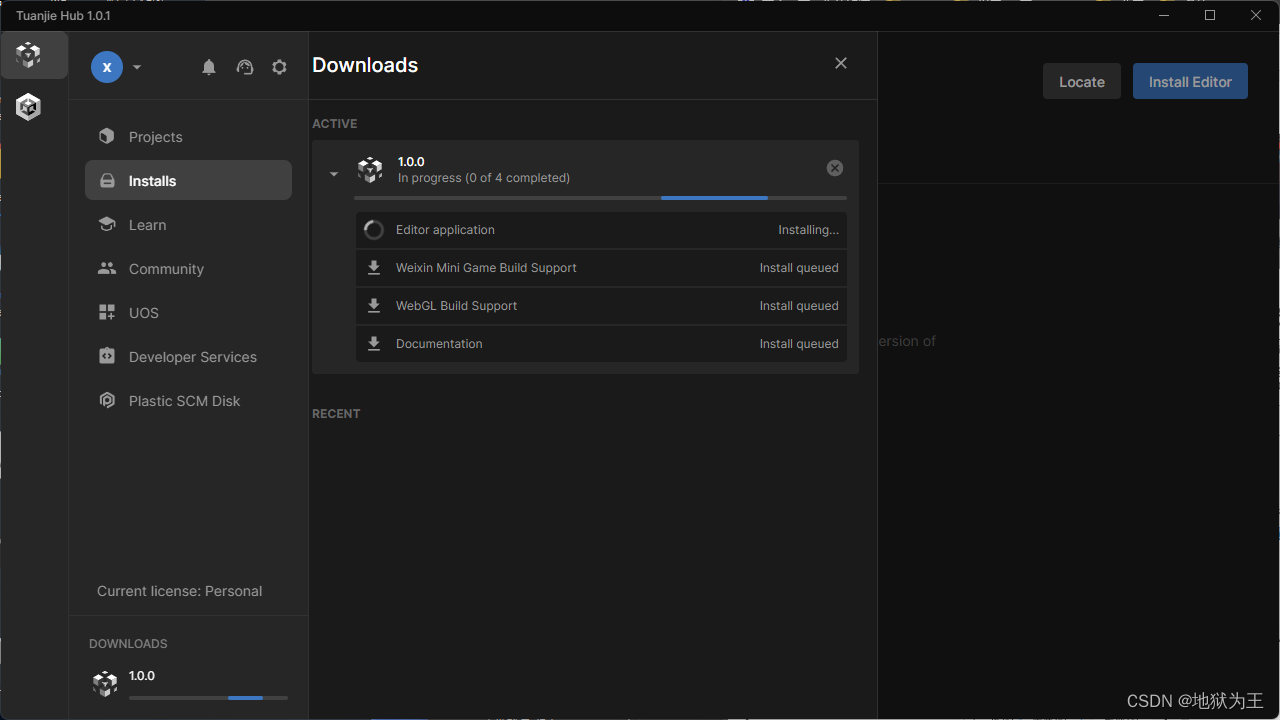Collapse the 1.0.0 download details arrow
1280x720 pixels.
click(x=334, y=174)
